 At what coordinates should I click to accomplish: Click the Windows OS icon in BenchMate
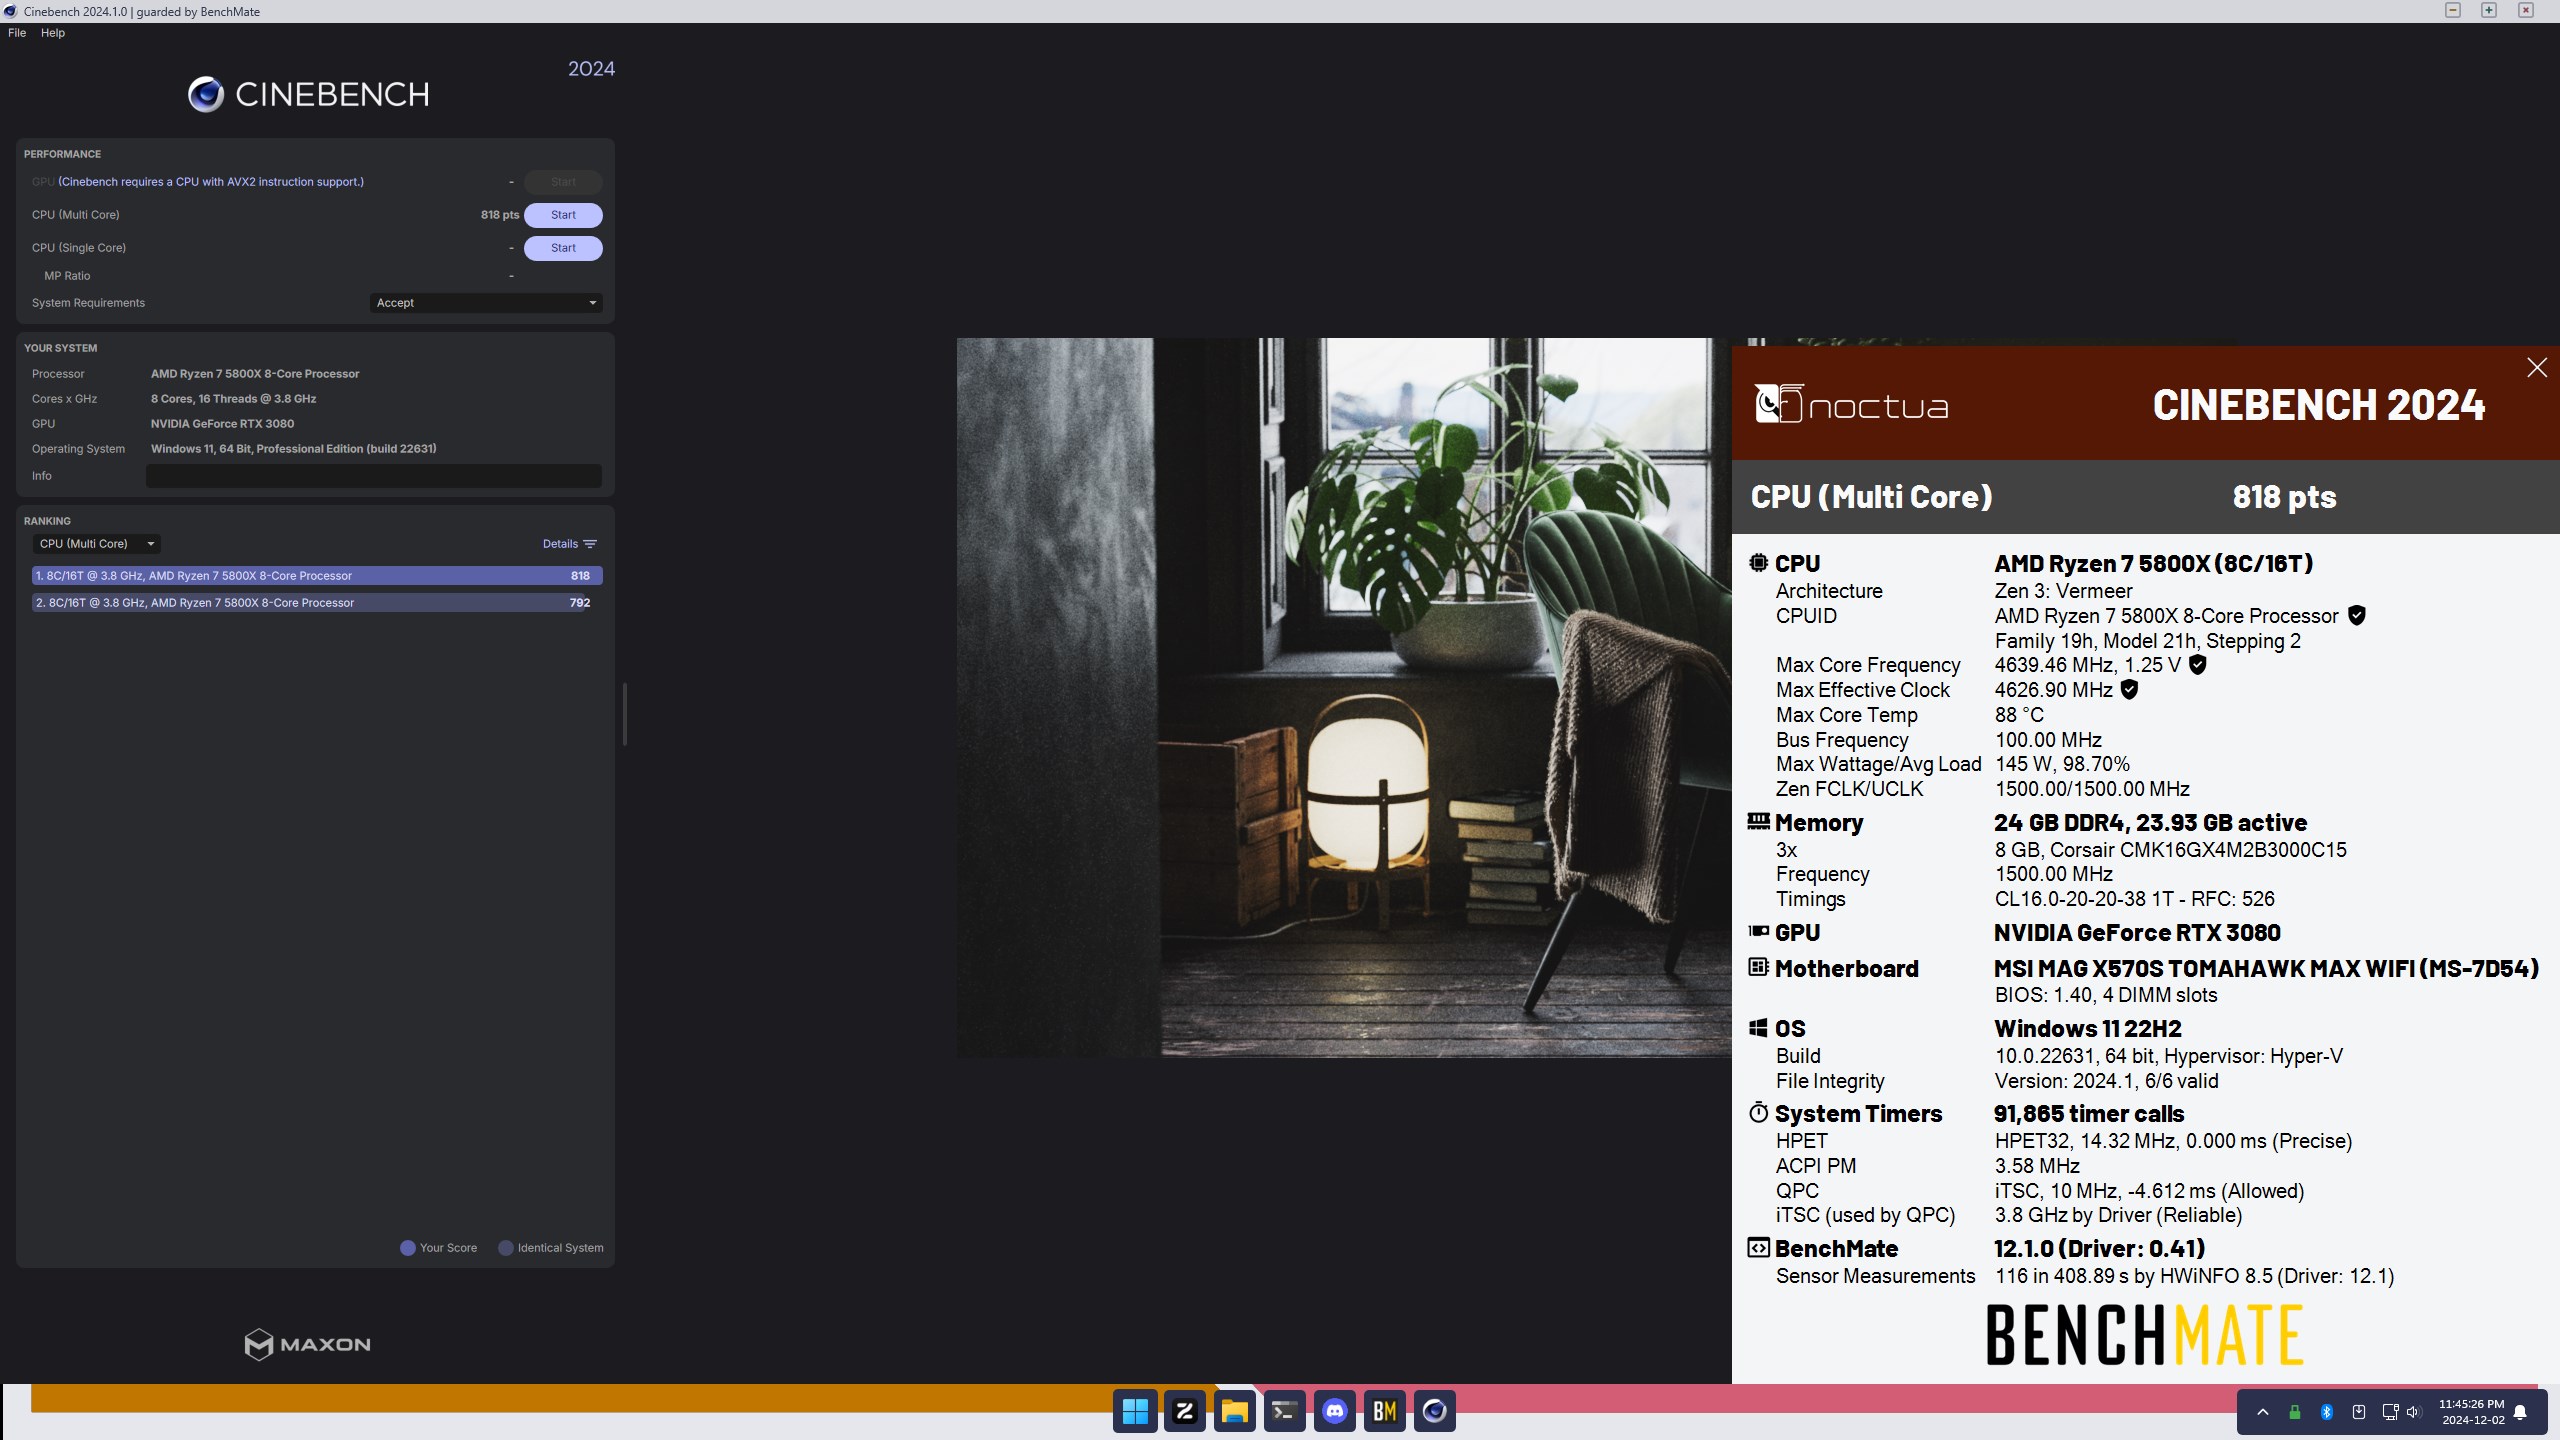coord(1758,1028)
